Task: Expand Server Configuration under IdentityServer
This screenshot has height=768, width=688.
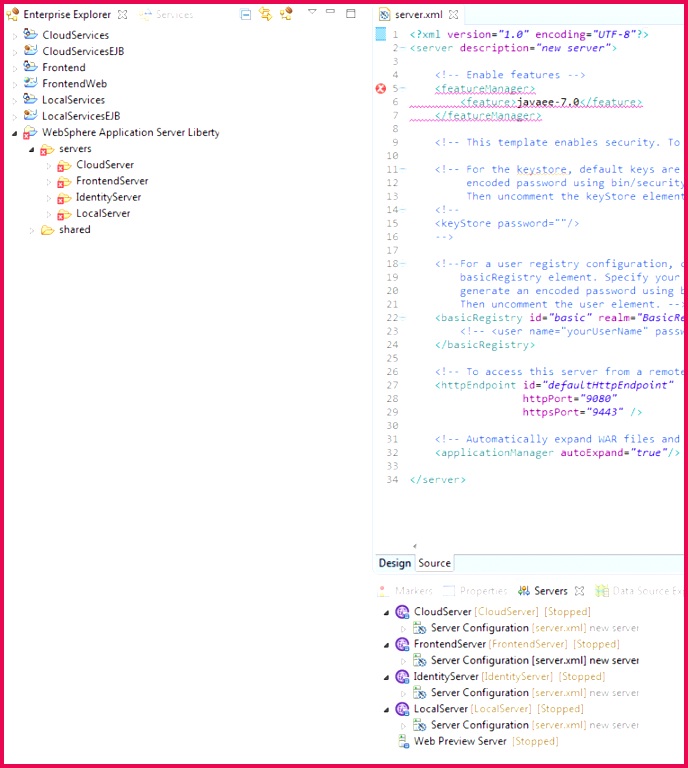Action: coord(403,694)
